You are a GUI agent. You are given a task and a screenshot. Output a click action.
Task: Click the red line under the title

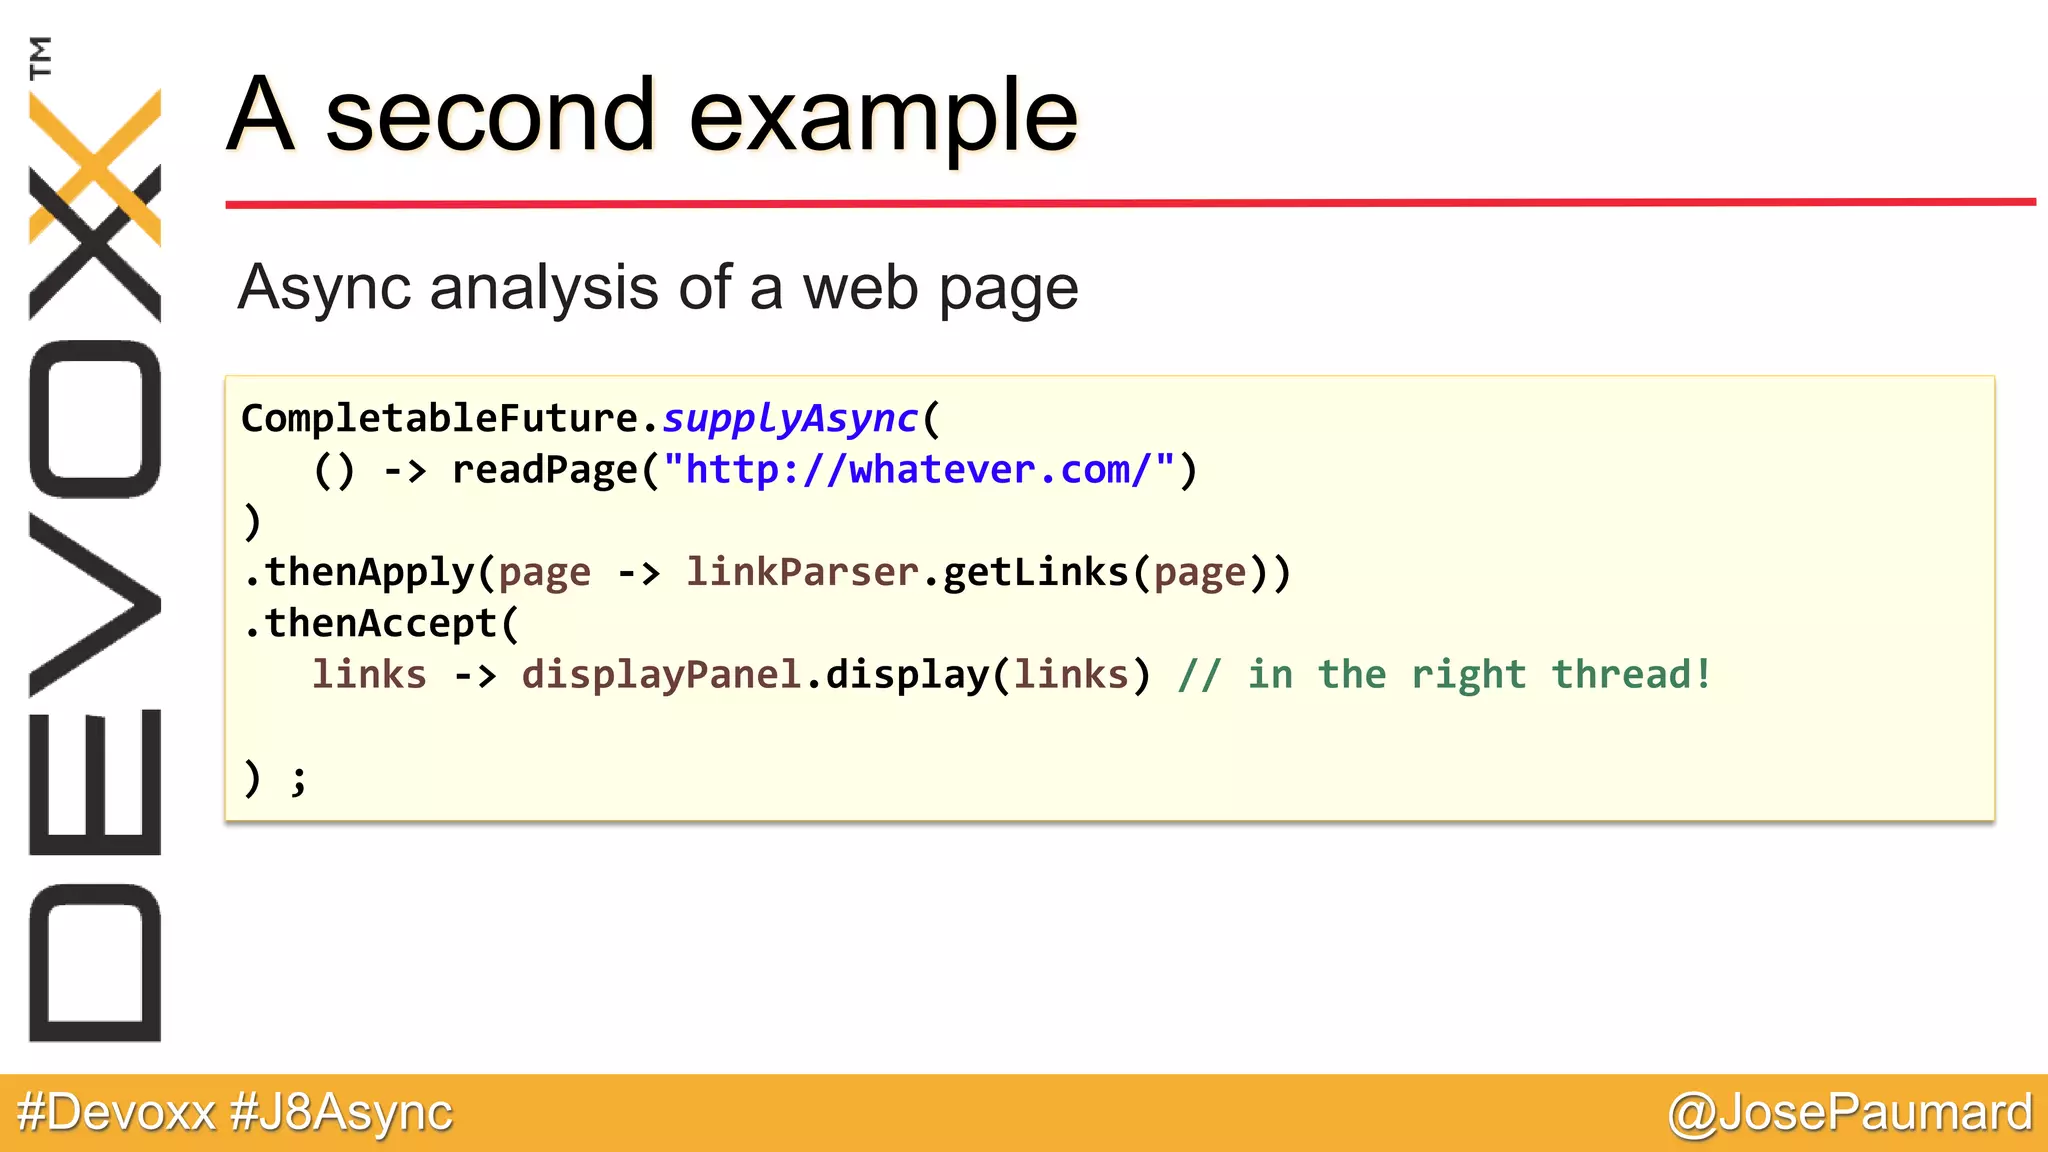(x=1130, y=203)
